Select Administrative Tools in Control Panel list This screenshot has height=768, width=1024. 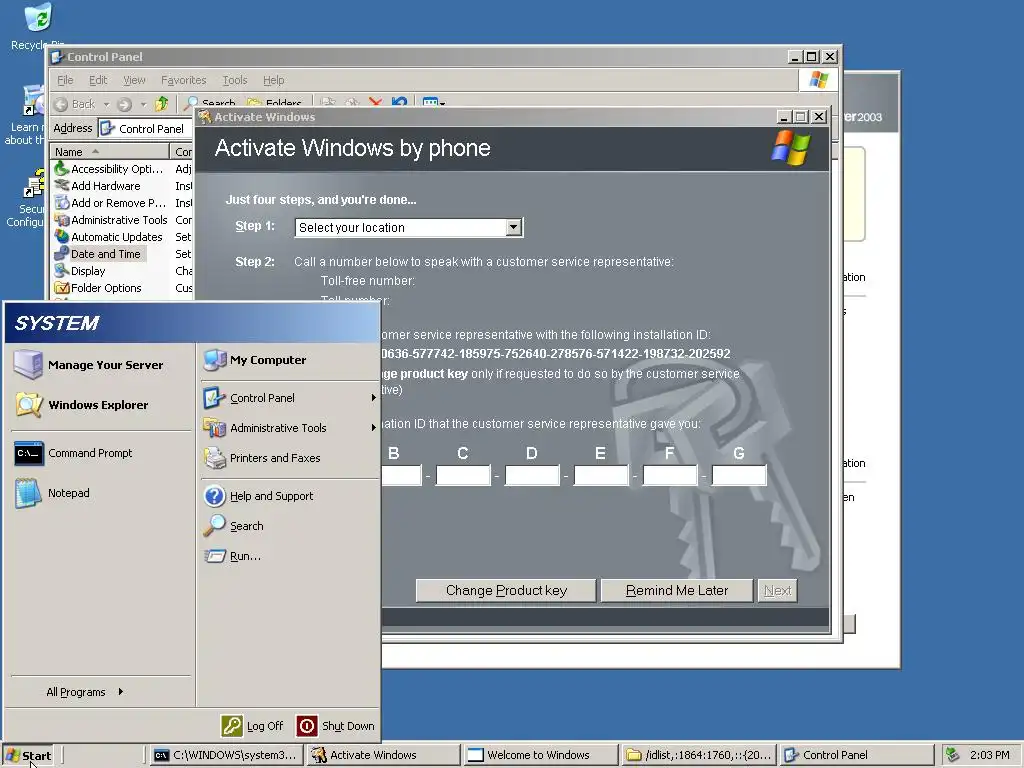pyautogui.click(x=111, y=220)
